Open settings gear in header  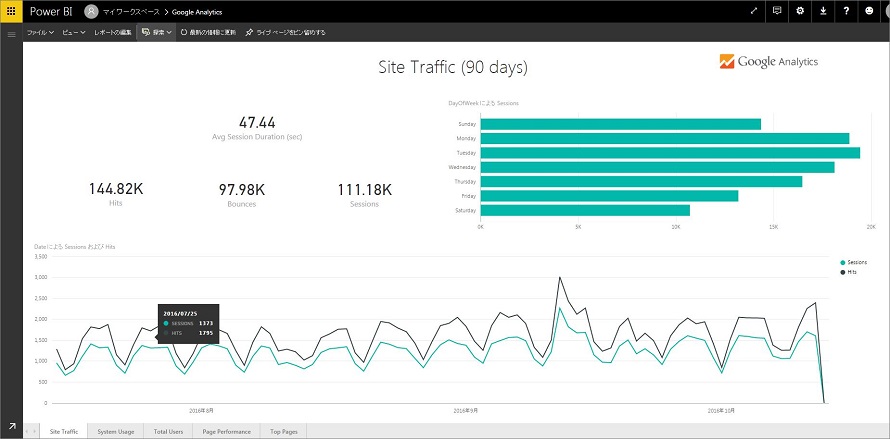point(800,11)
